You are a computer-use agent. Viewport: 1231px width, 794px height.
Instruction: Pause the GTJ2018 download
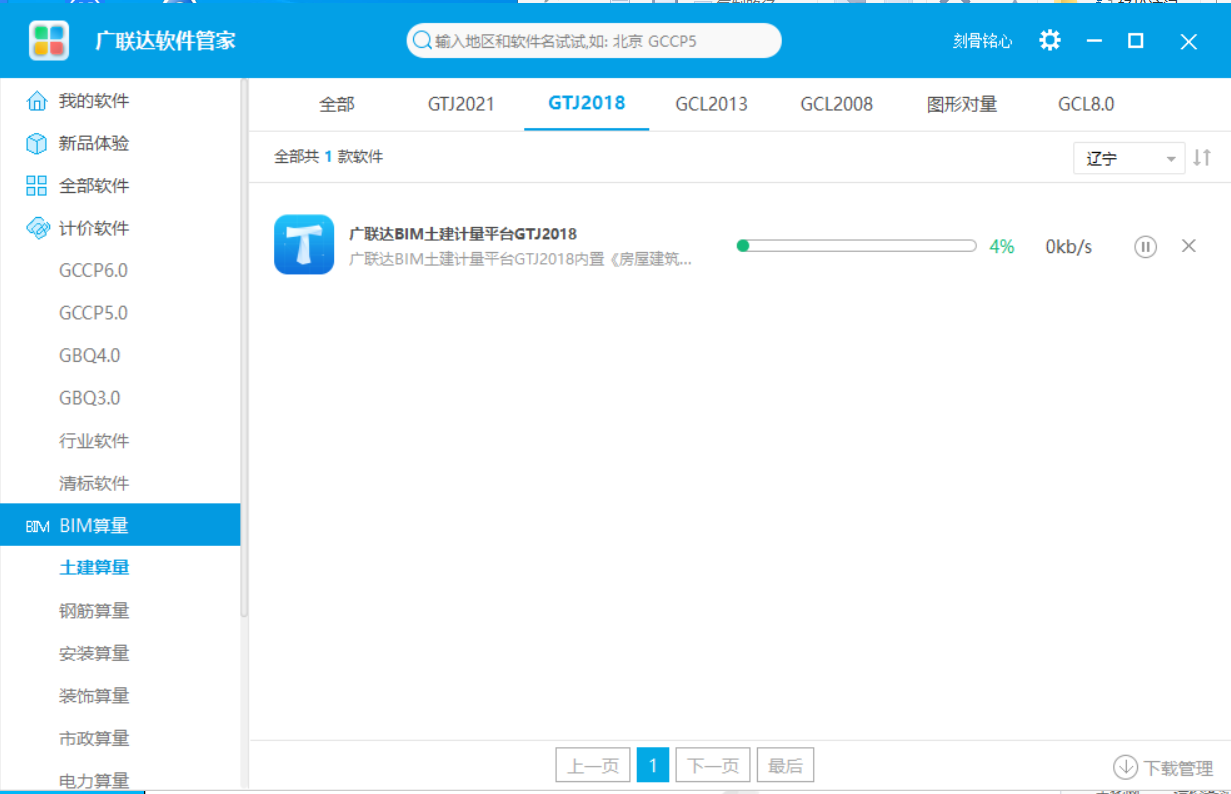tap(1145, 246)
